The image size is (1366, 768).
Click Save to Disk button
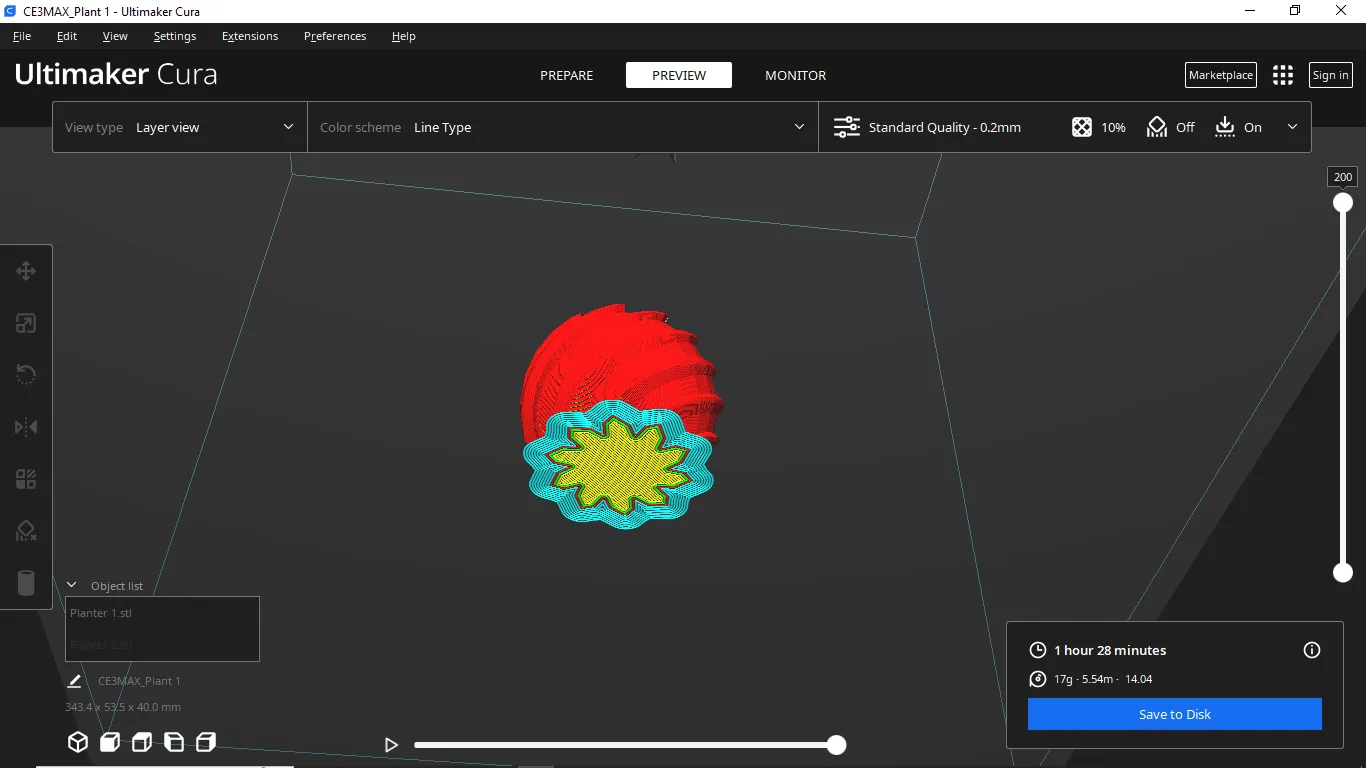(x=1174, y=714)
